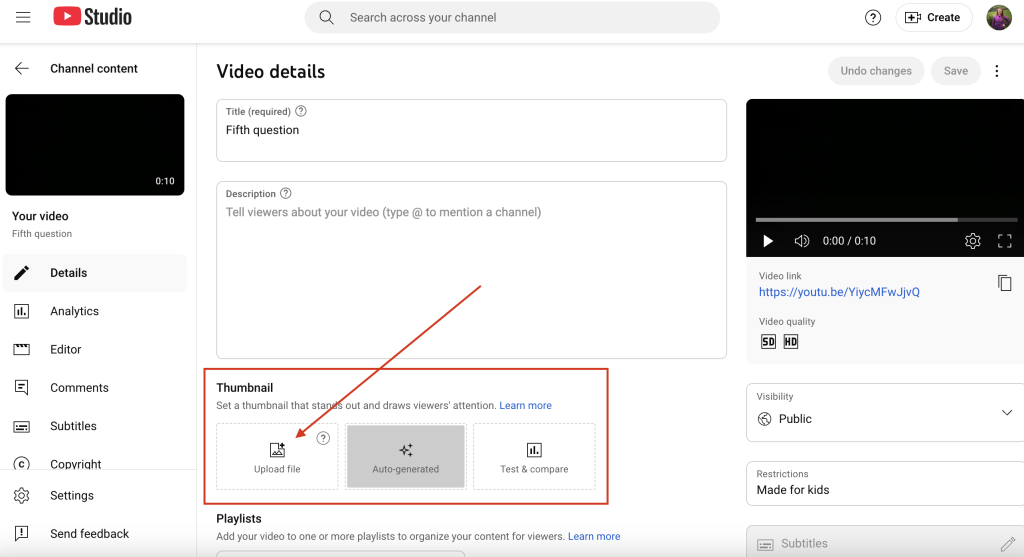Expand the Visibility dropdown

point(1005,413)
